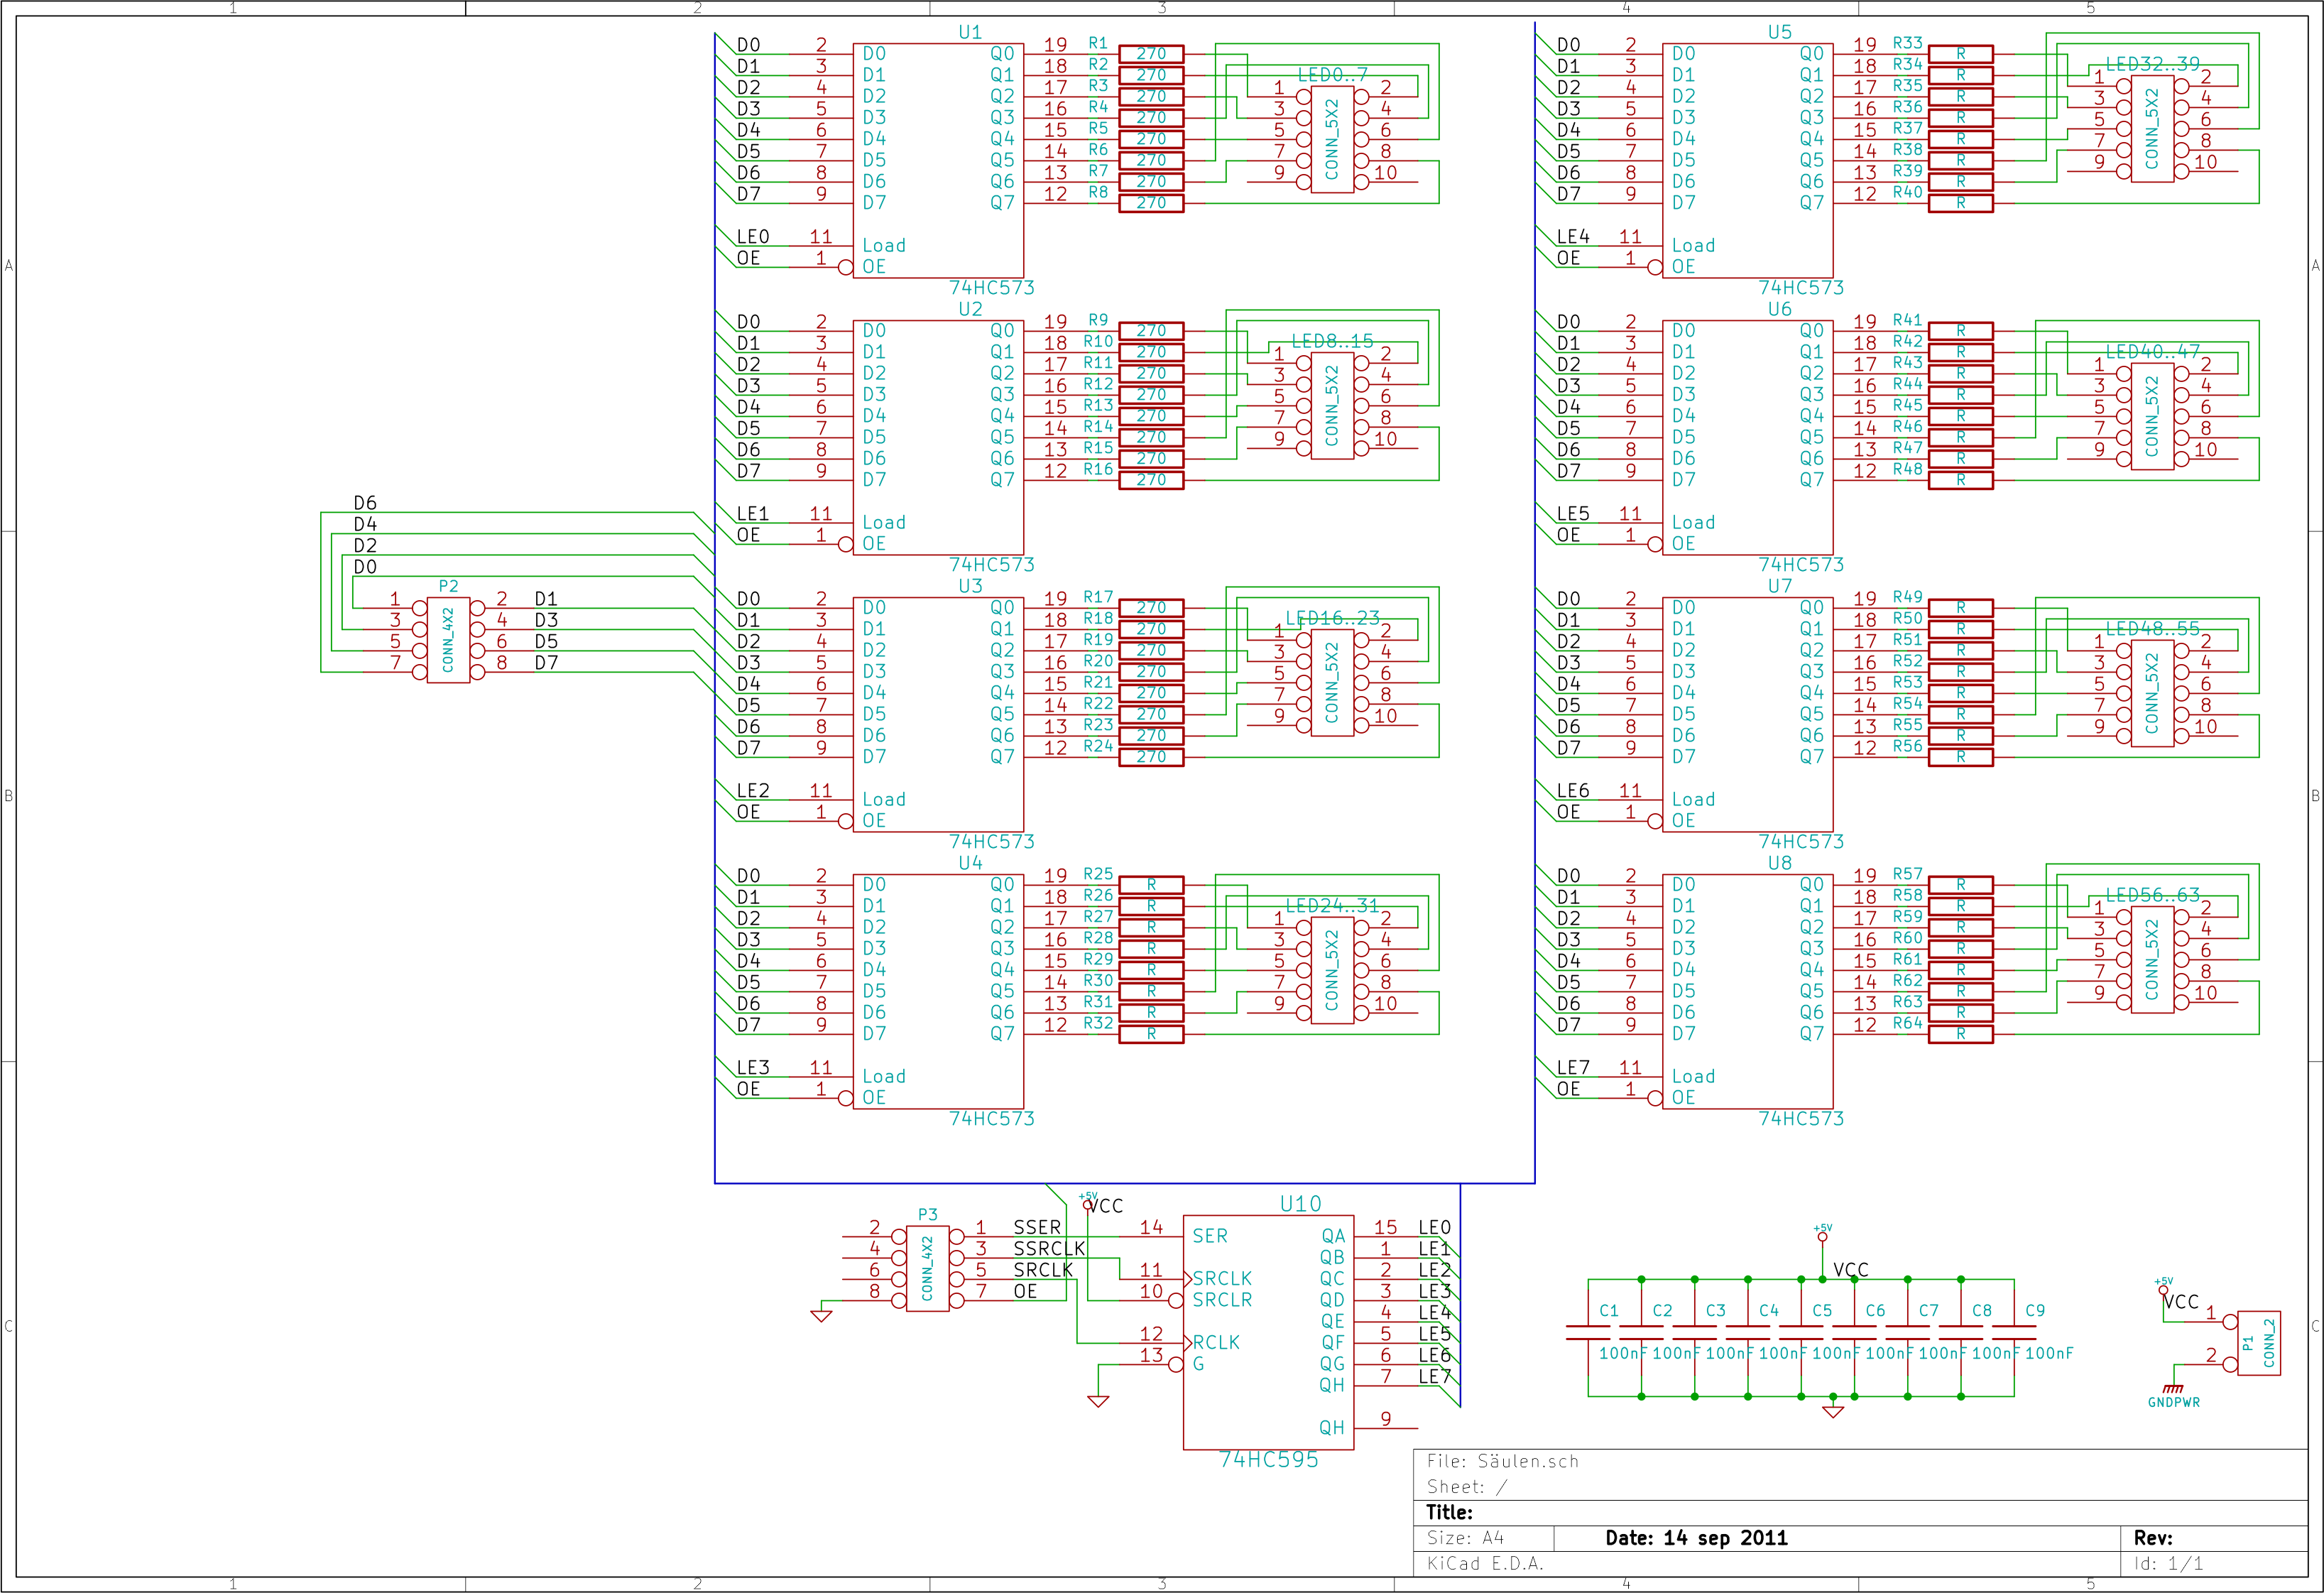2324x1593 pixels.
Task: Click the Id: 1/1 sheet number
Action: 2168,1563
